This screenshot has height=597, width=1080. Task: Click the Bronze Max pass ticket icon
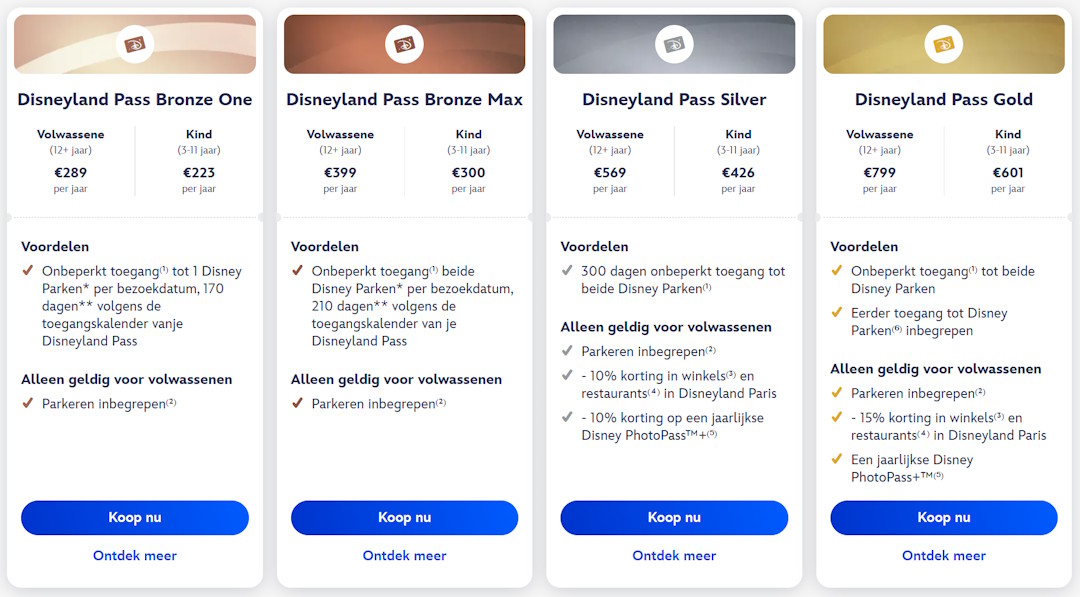point(404,44)
